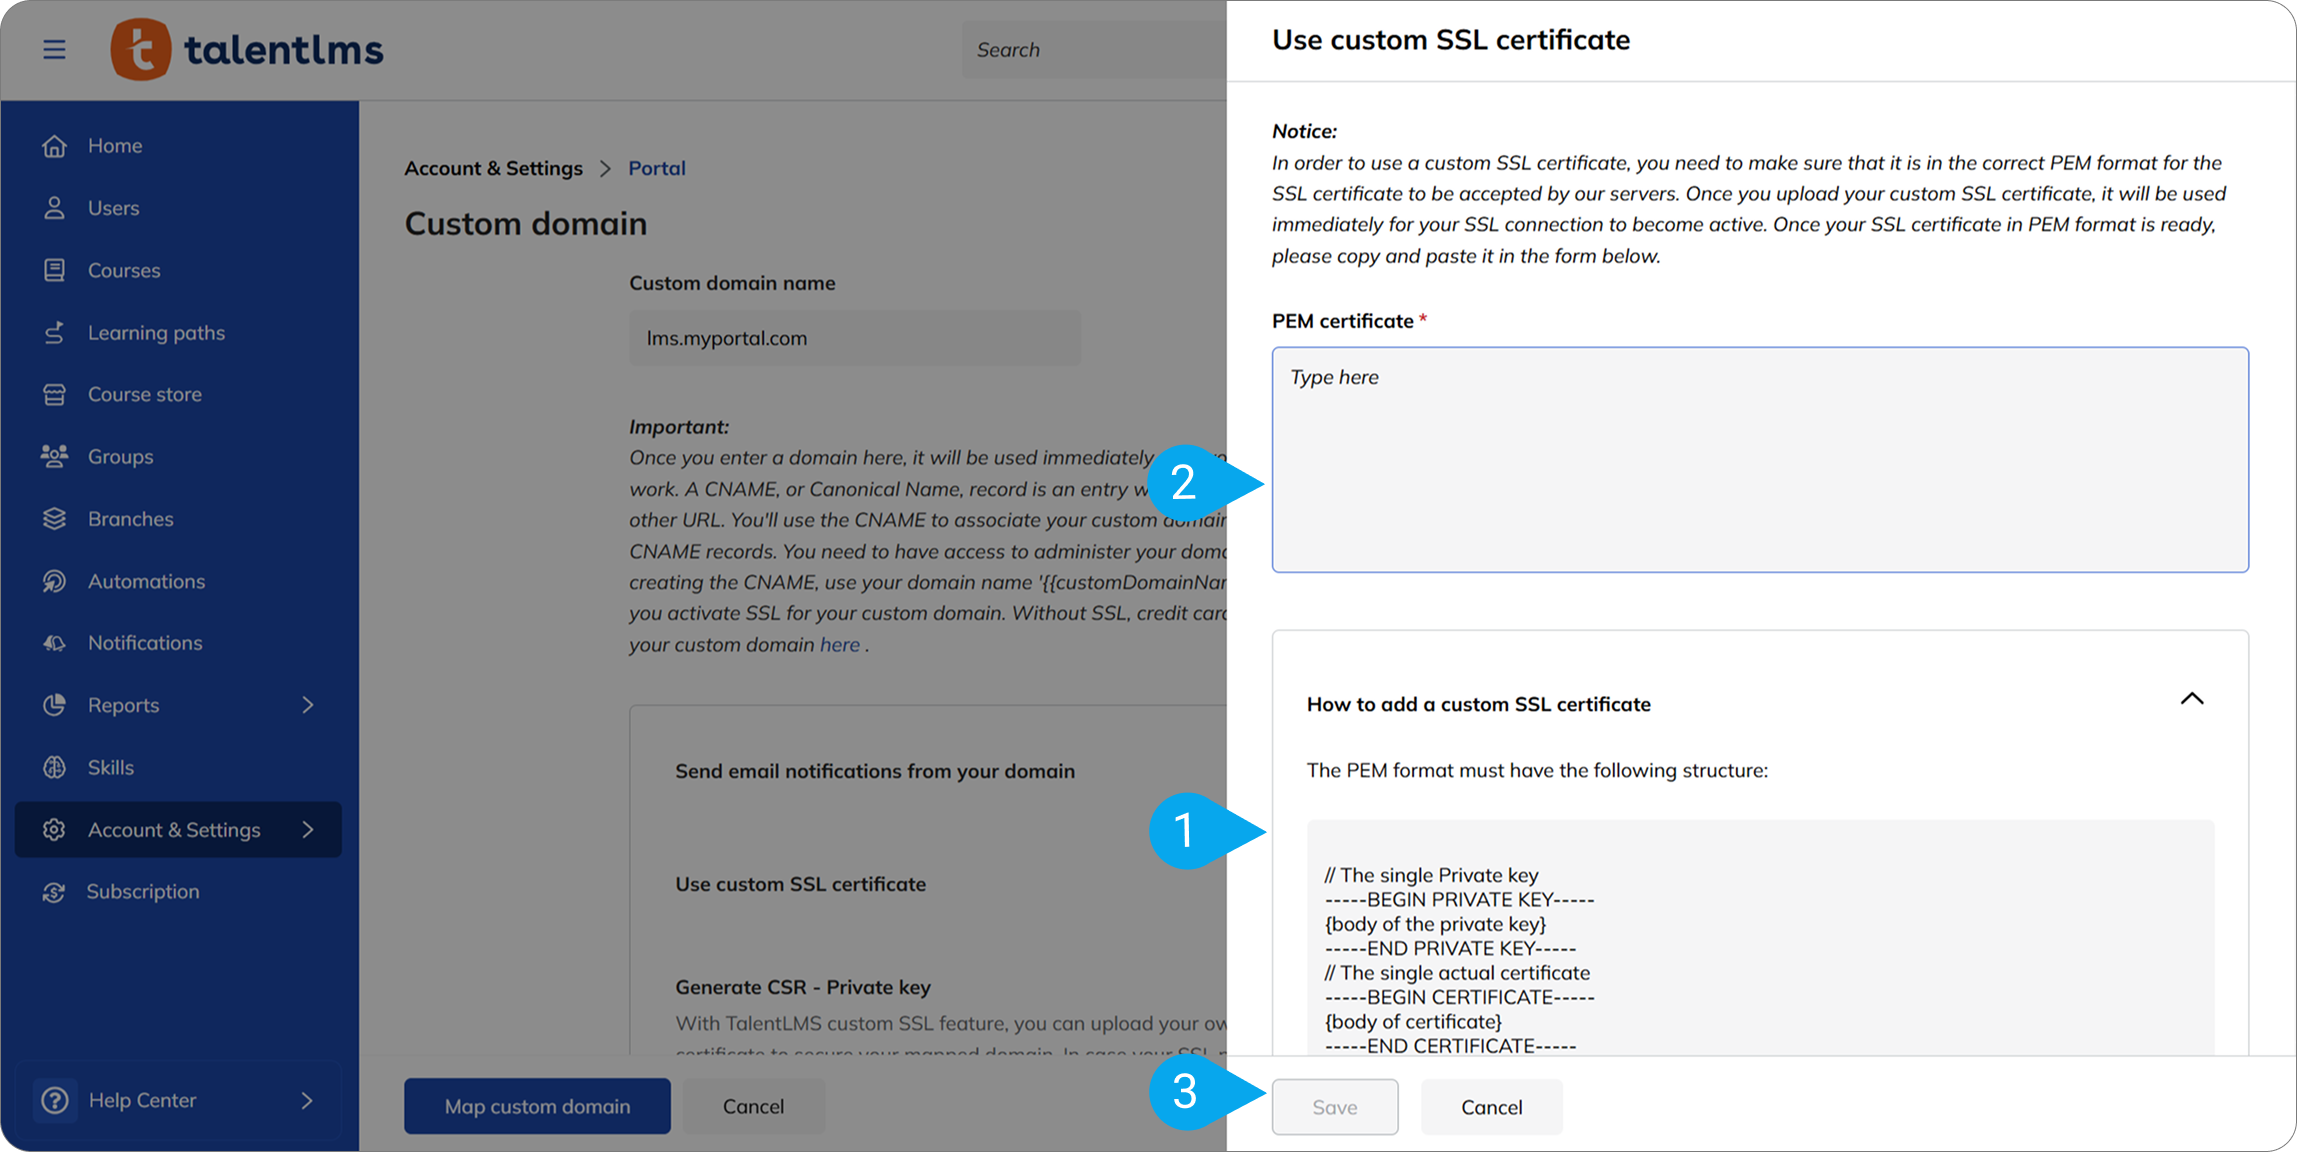Click the Branches layers icon
This screenshot has width=2297, height=1152.
click(x=54, y=519)
